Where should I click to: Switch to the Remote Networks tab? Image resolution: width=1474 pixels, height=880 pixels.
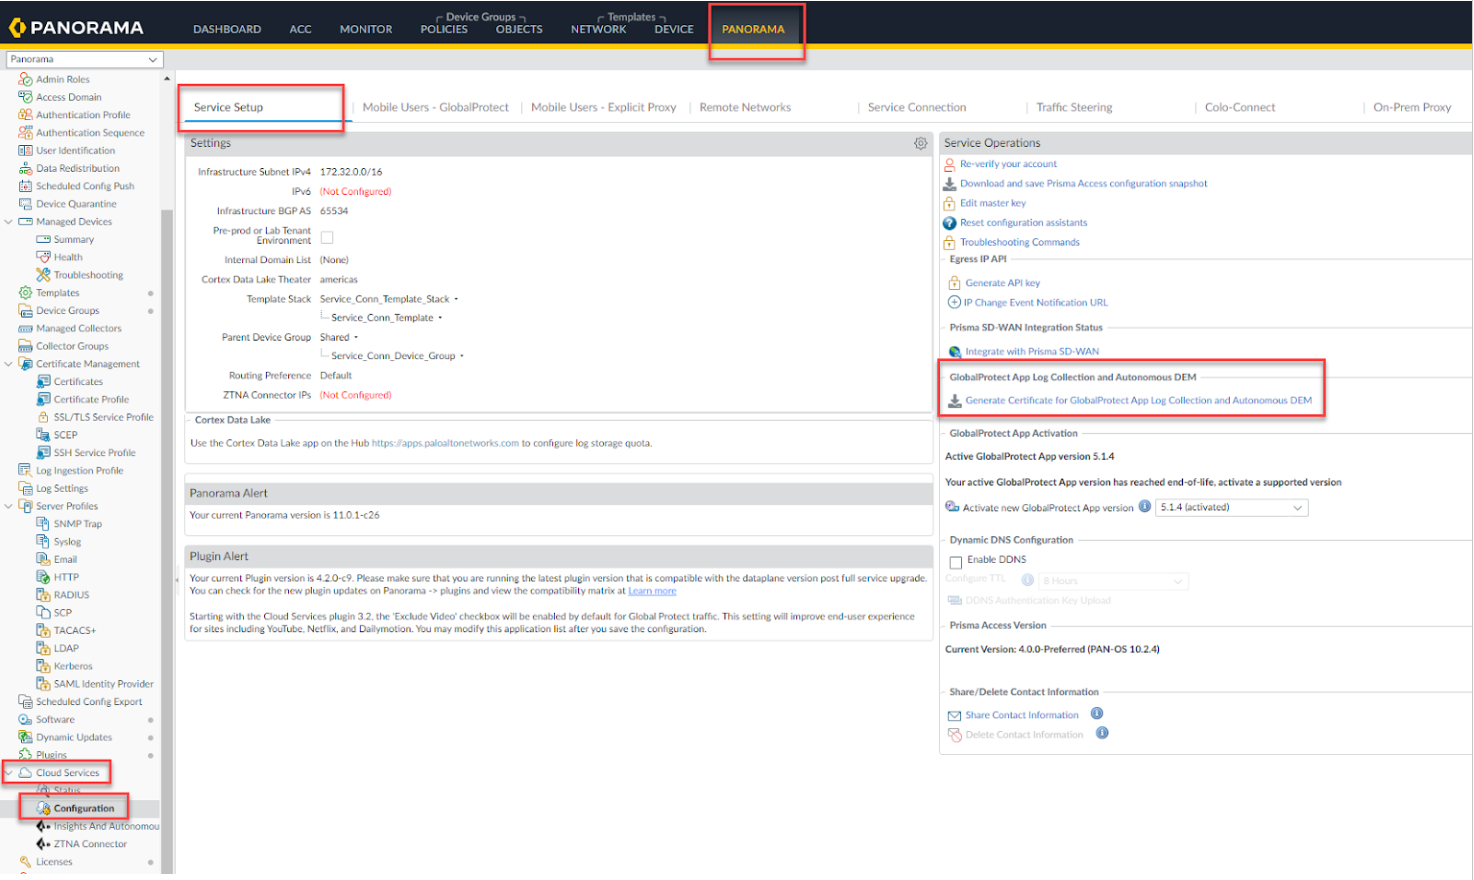point(744,108)
